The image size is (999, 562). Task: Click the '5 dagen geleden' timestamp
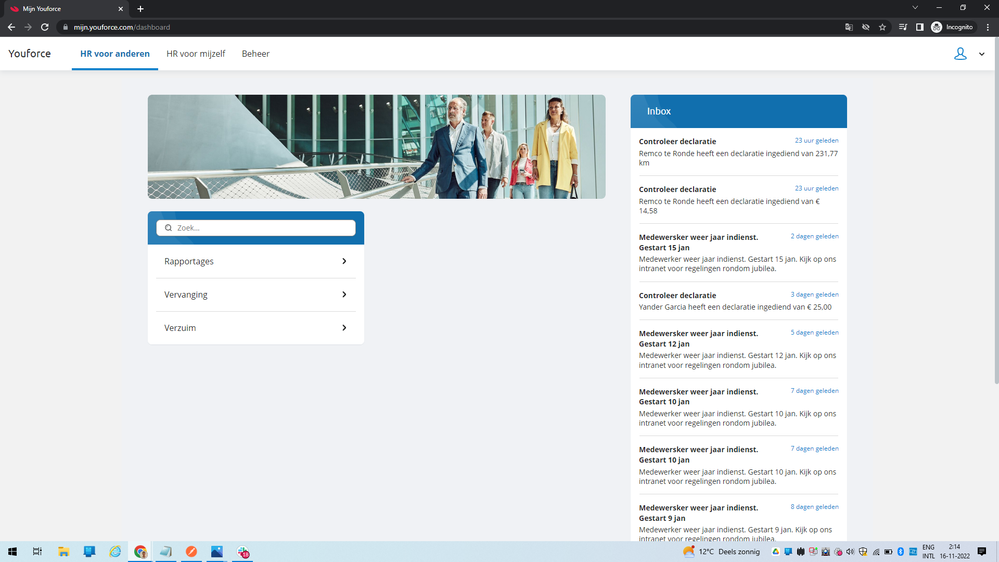(x=814, y=332)
